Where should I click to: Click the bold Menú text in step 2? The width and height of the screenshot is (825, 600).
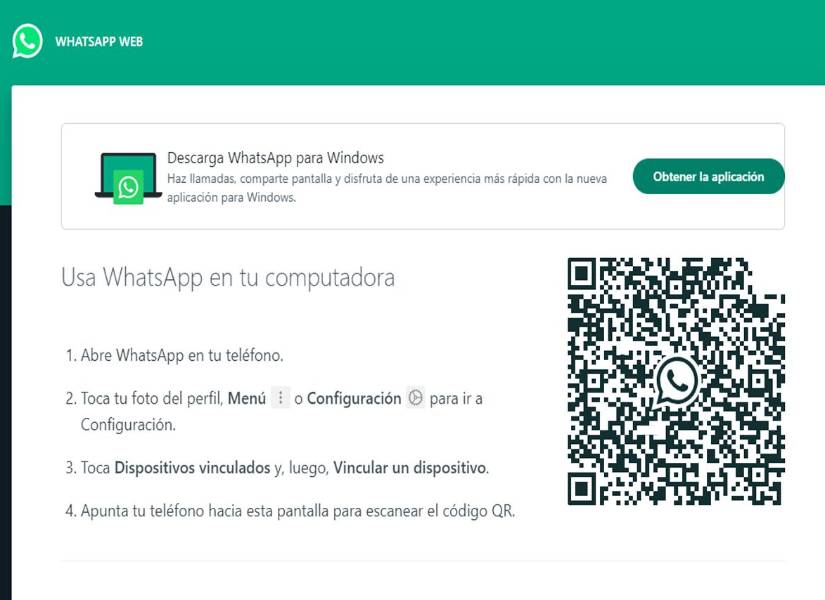tap(247, 398)
